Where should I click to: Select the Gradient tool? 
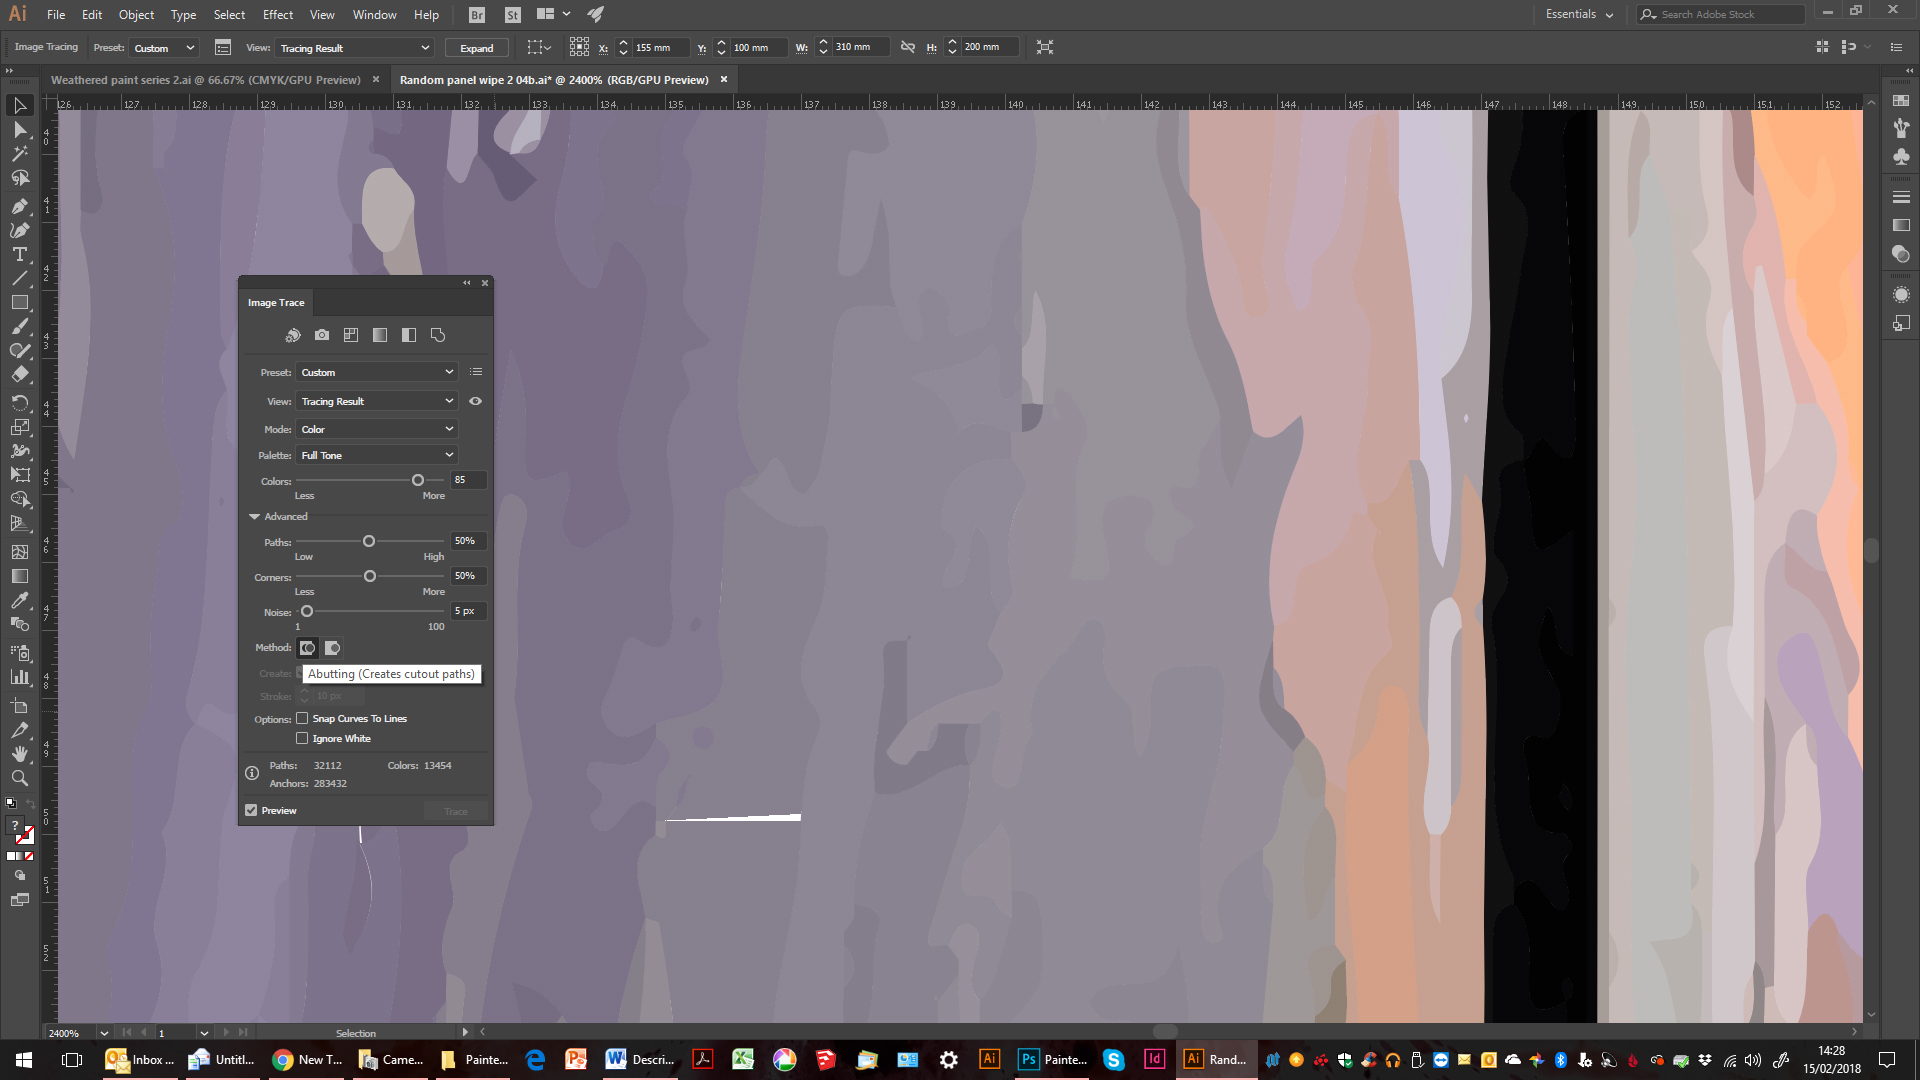coord(19,576)
